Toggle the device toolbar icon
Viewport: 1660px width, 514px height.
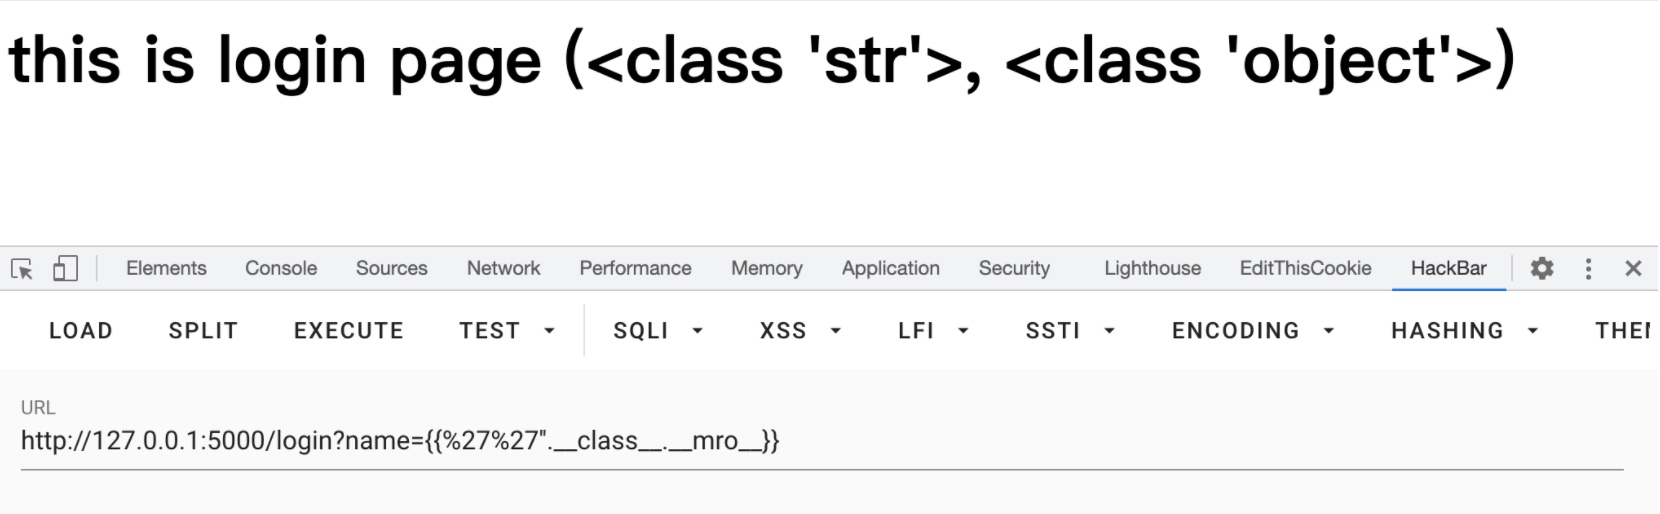[65, 269]
